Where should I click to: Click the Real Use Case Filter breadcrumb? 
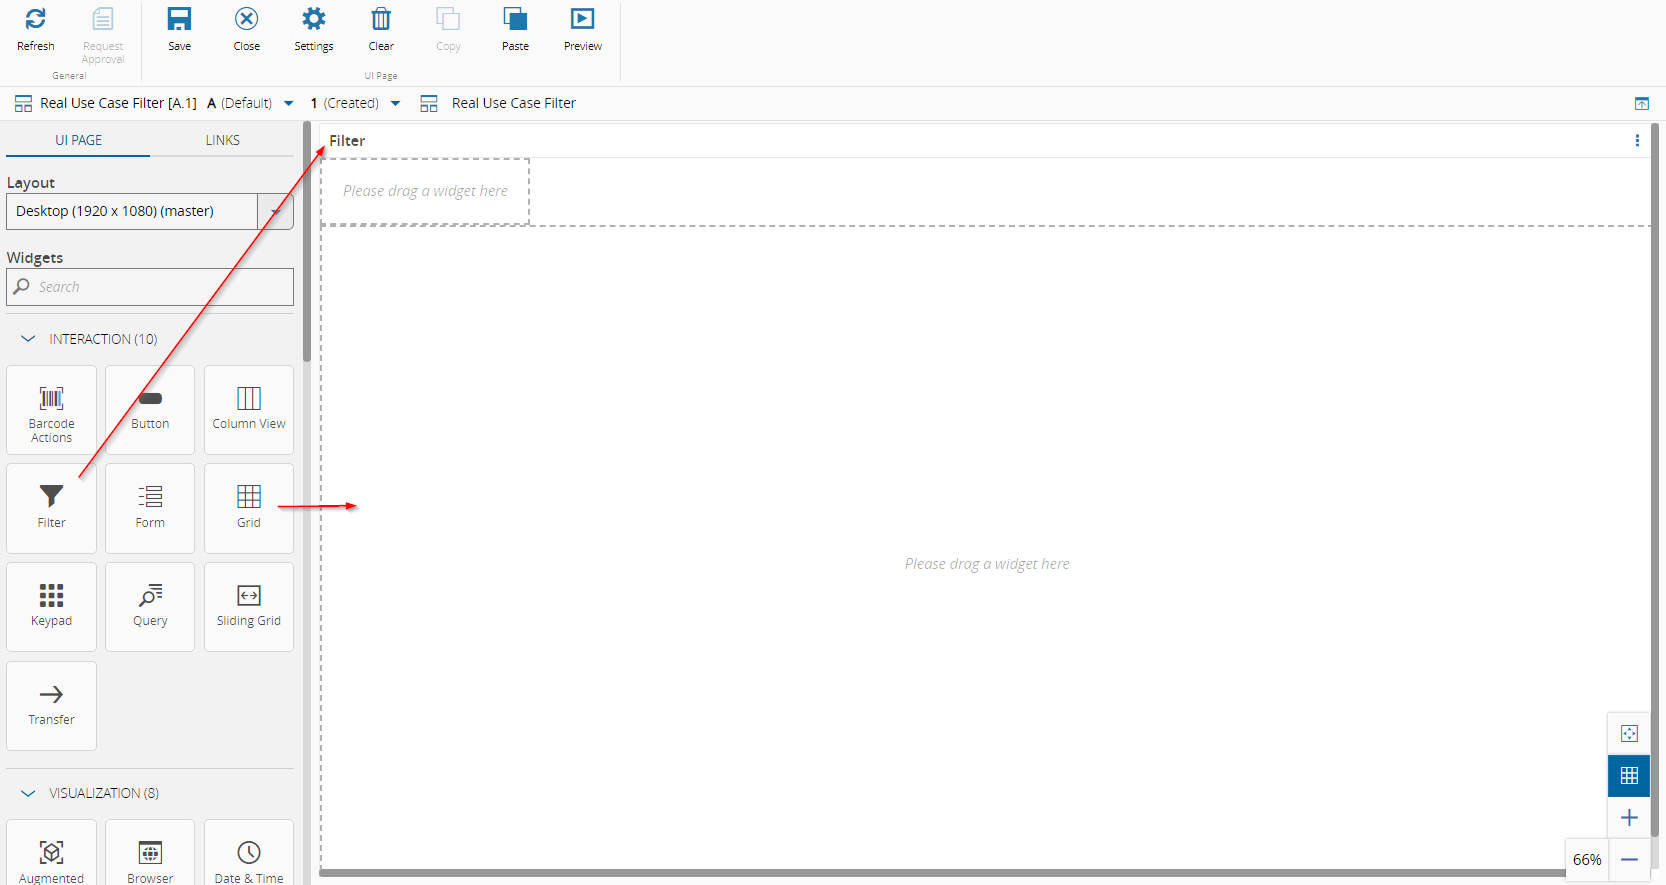point(514,103)
